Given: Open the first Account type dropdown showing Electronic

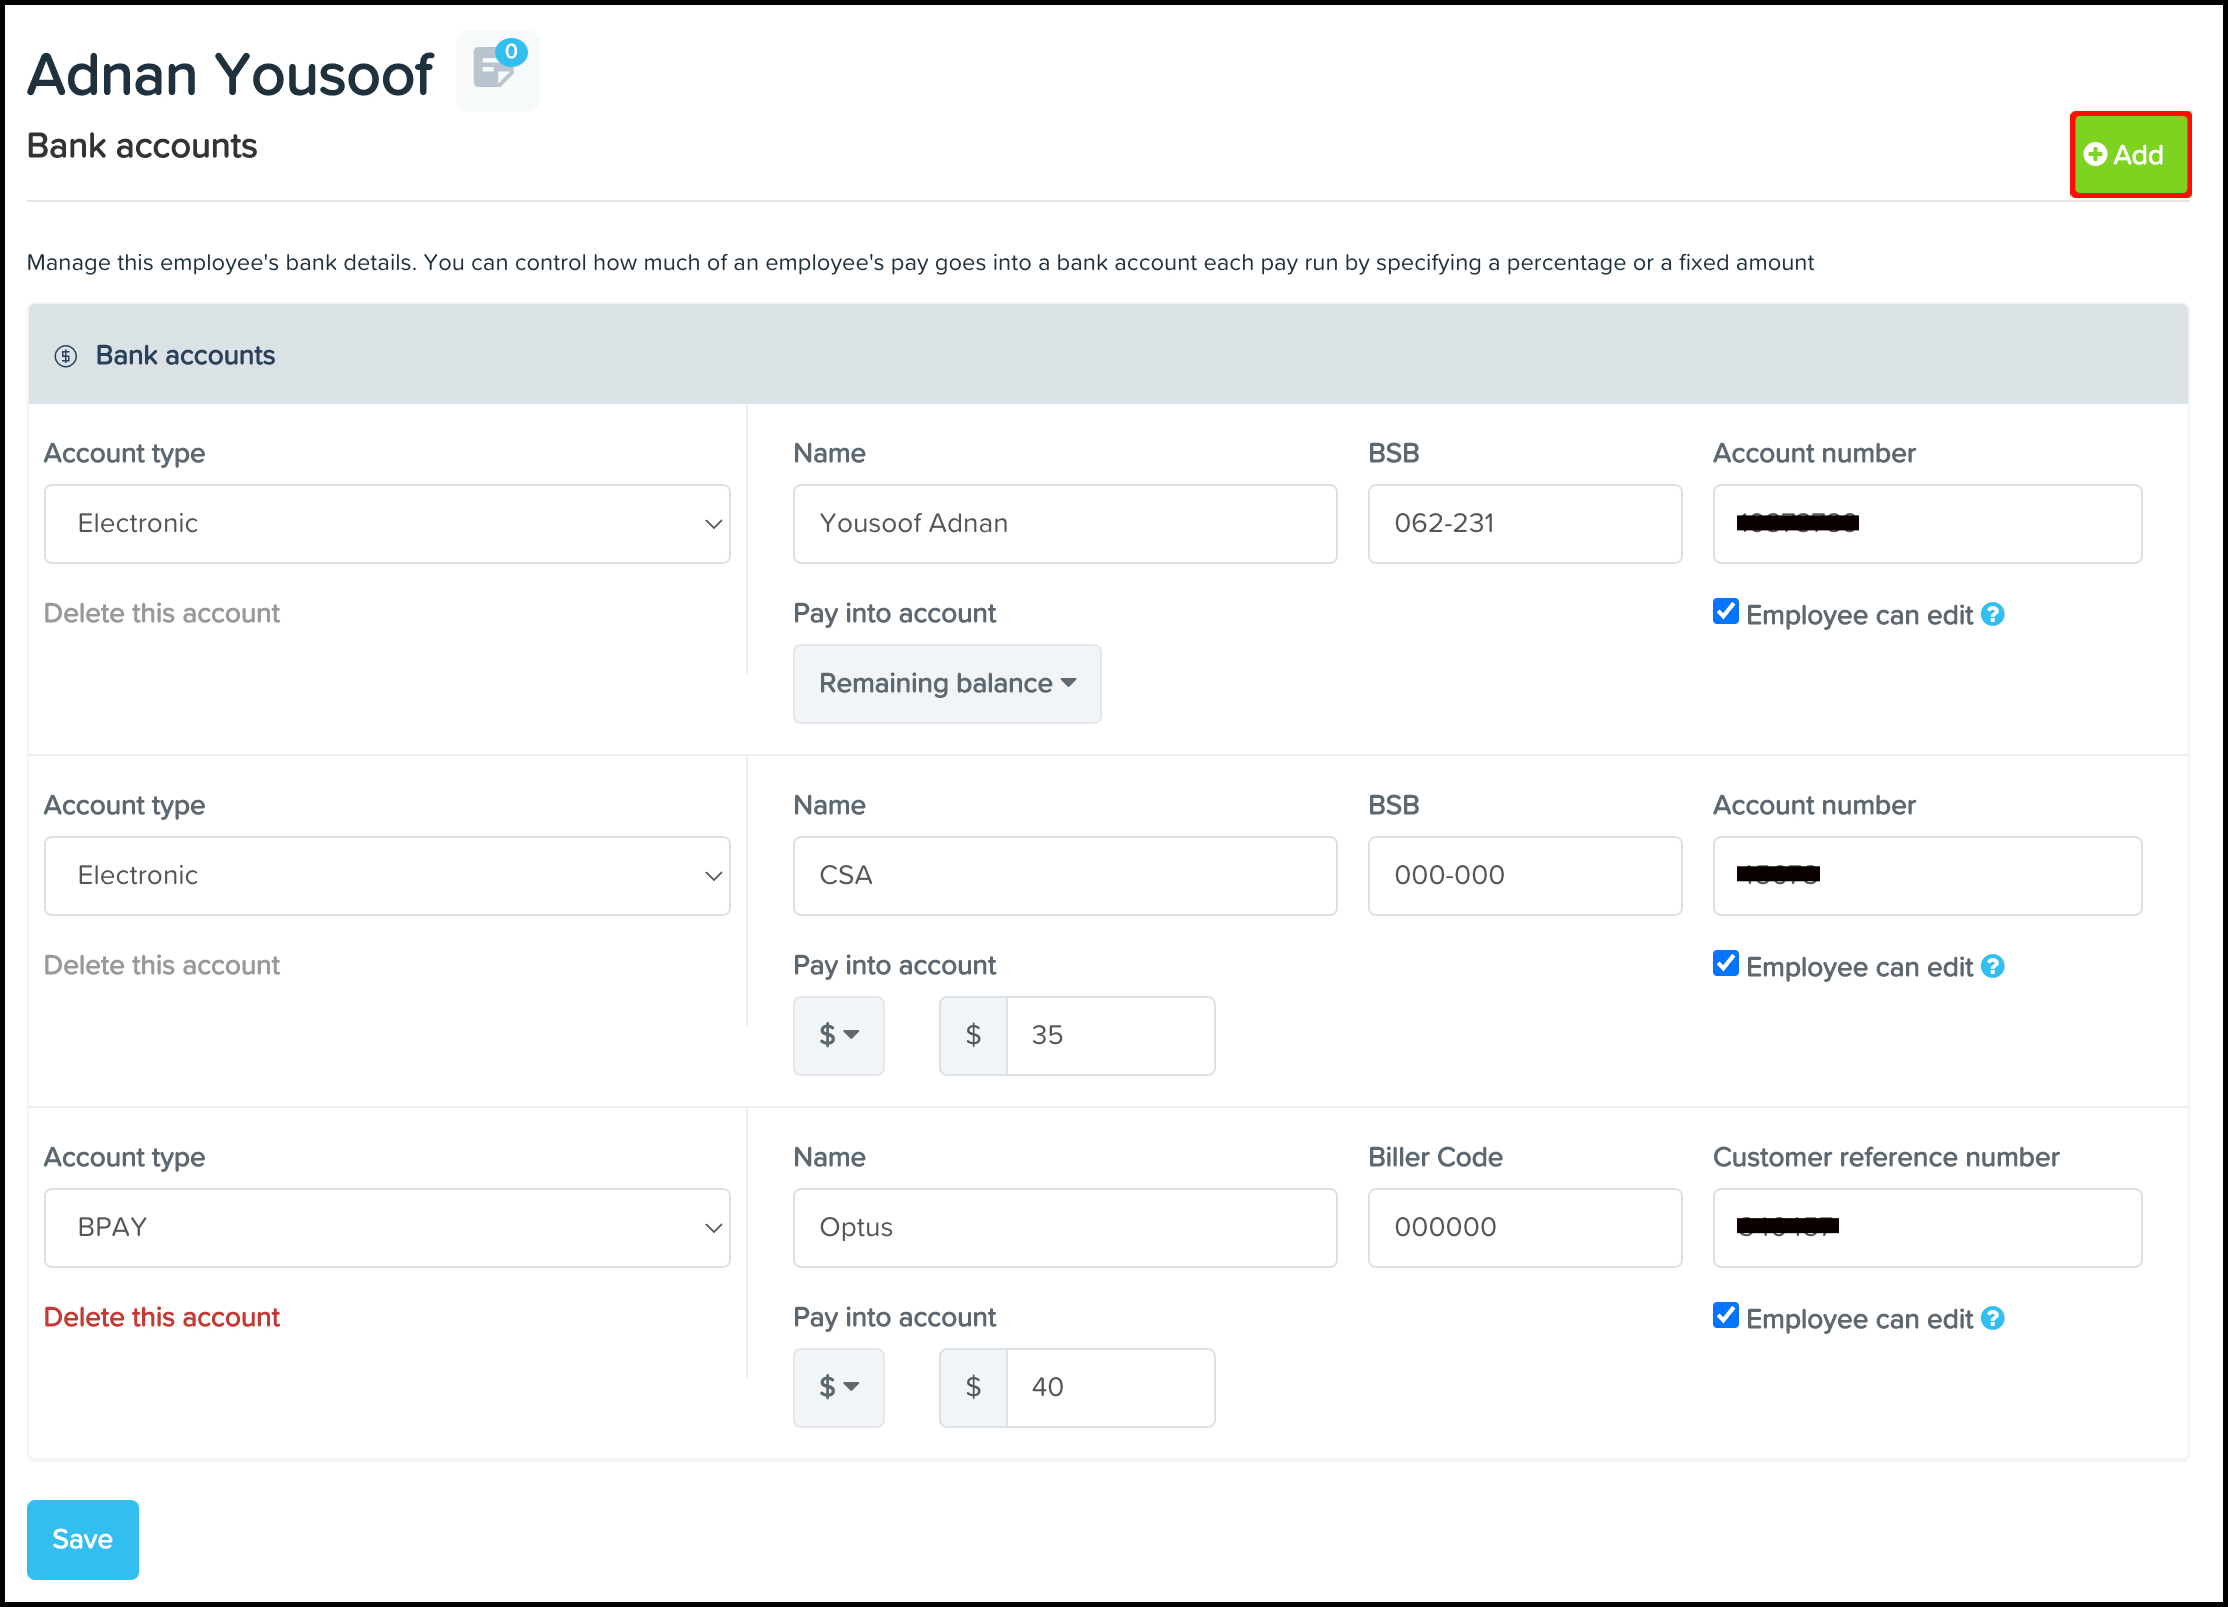Looking at the screenshot, I should point(387,523).
